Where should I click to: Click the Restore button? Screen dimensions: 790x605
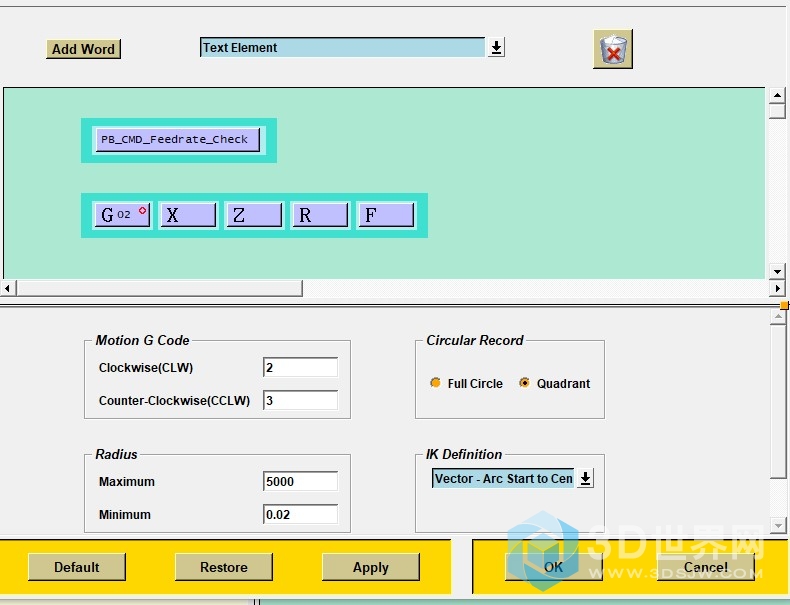pyautogui.click(x=224, y=567)
